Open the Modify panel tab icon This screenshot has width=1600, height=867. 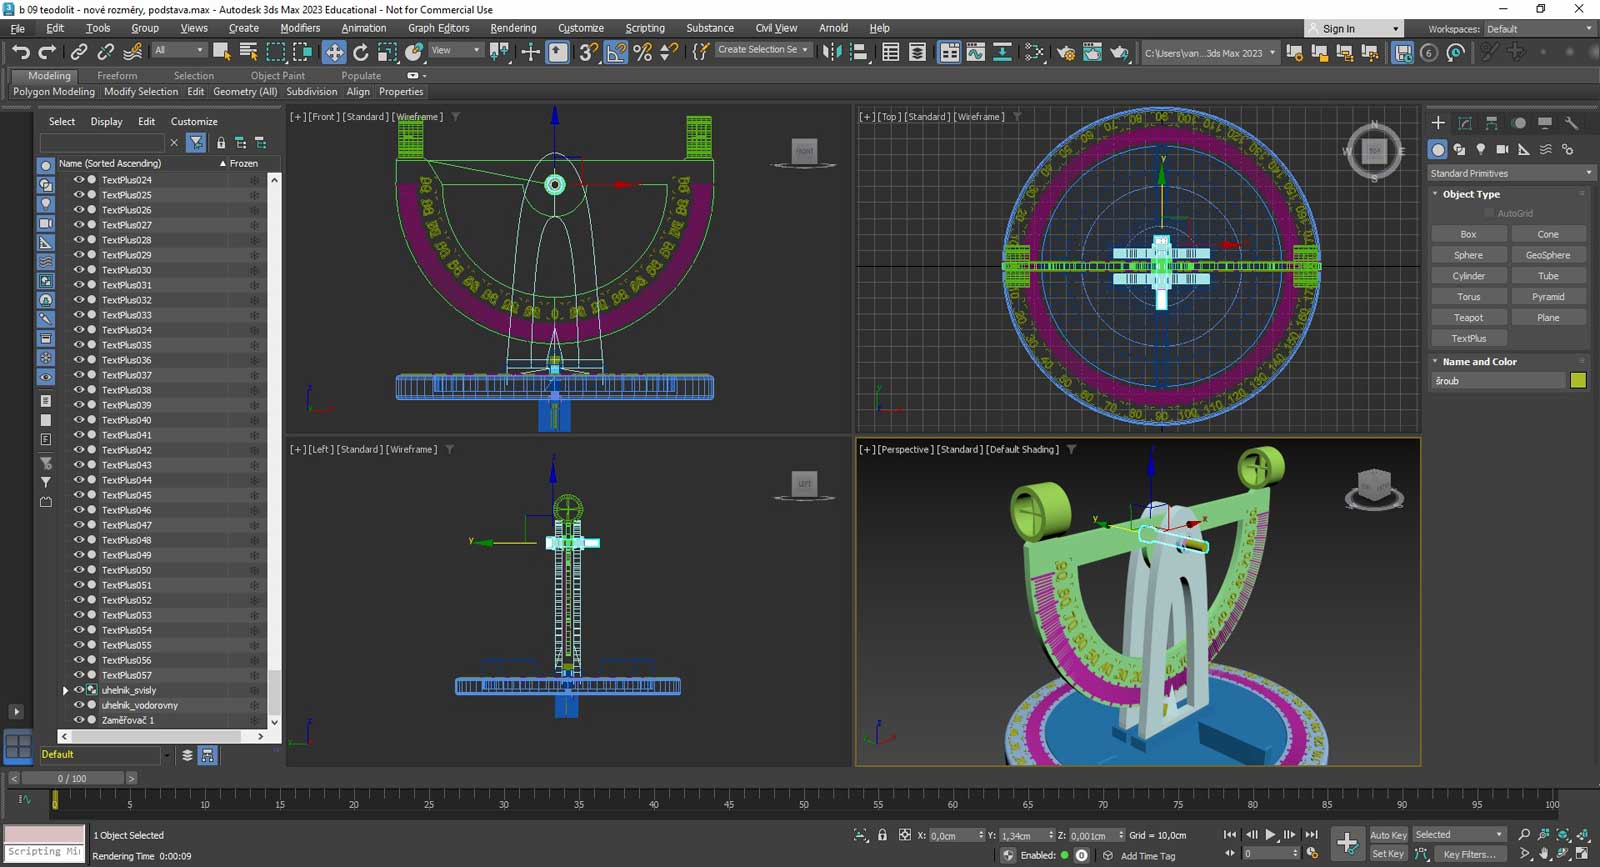click(1465, 123)
